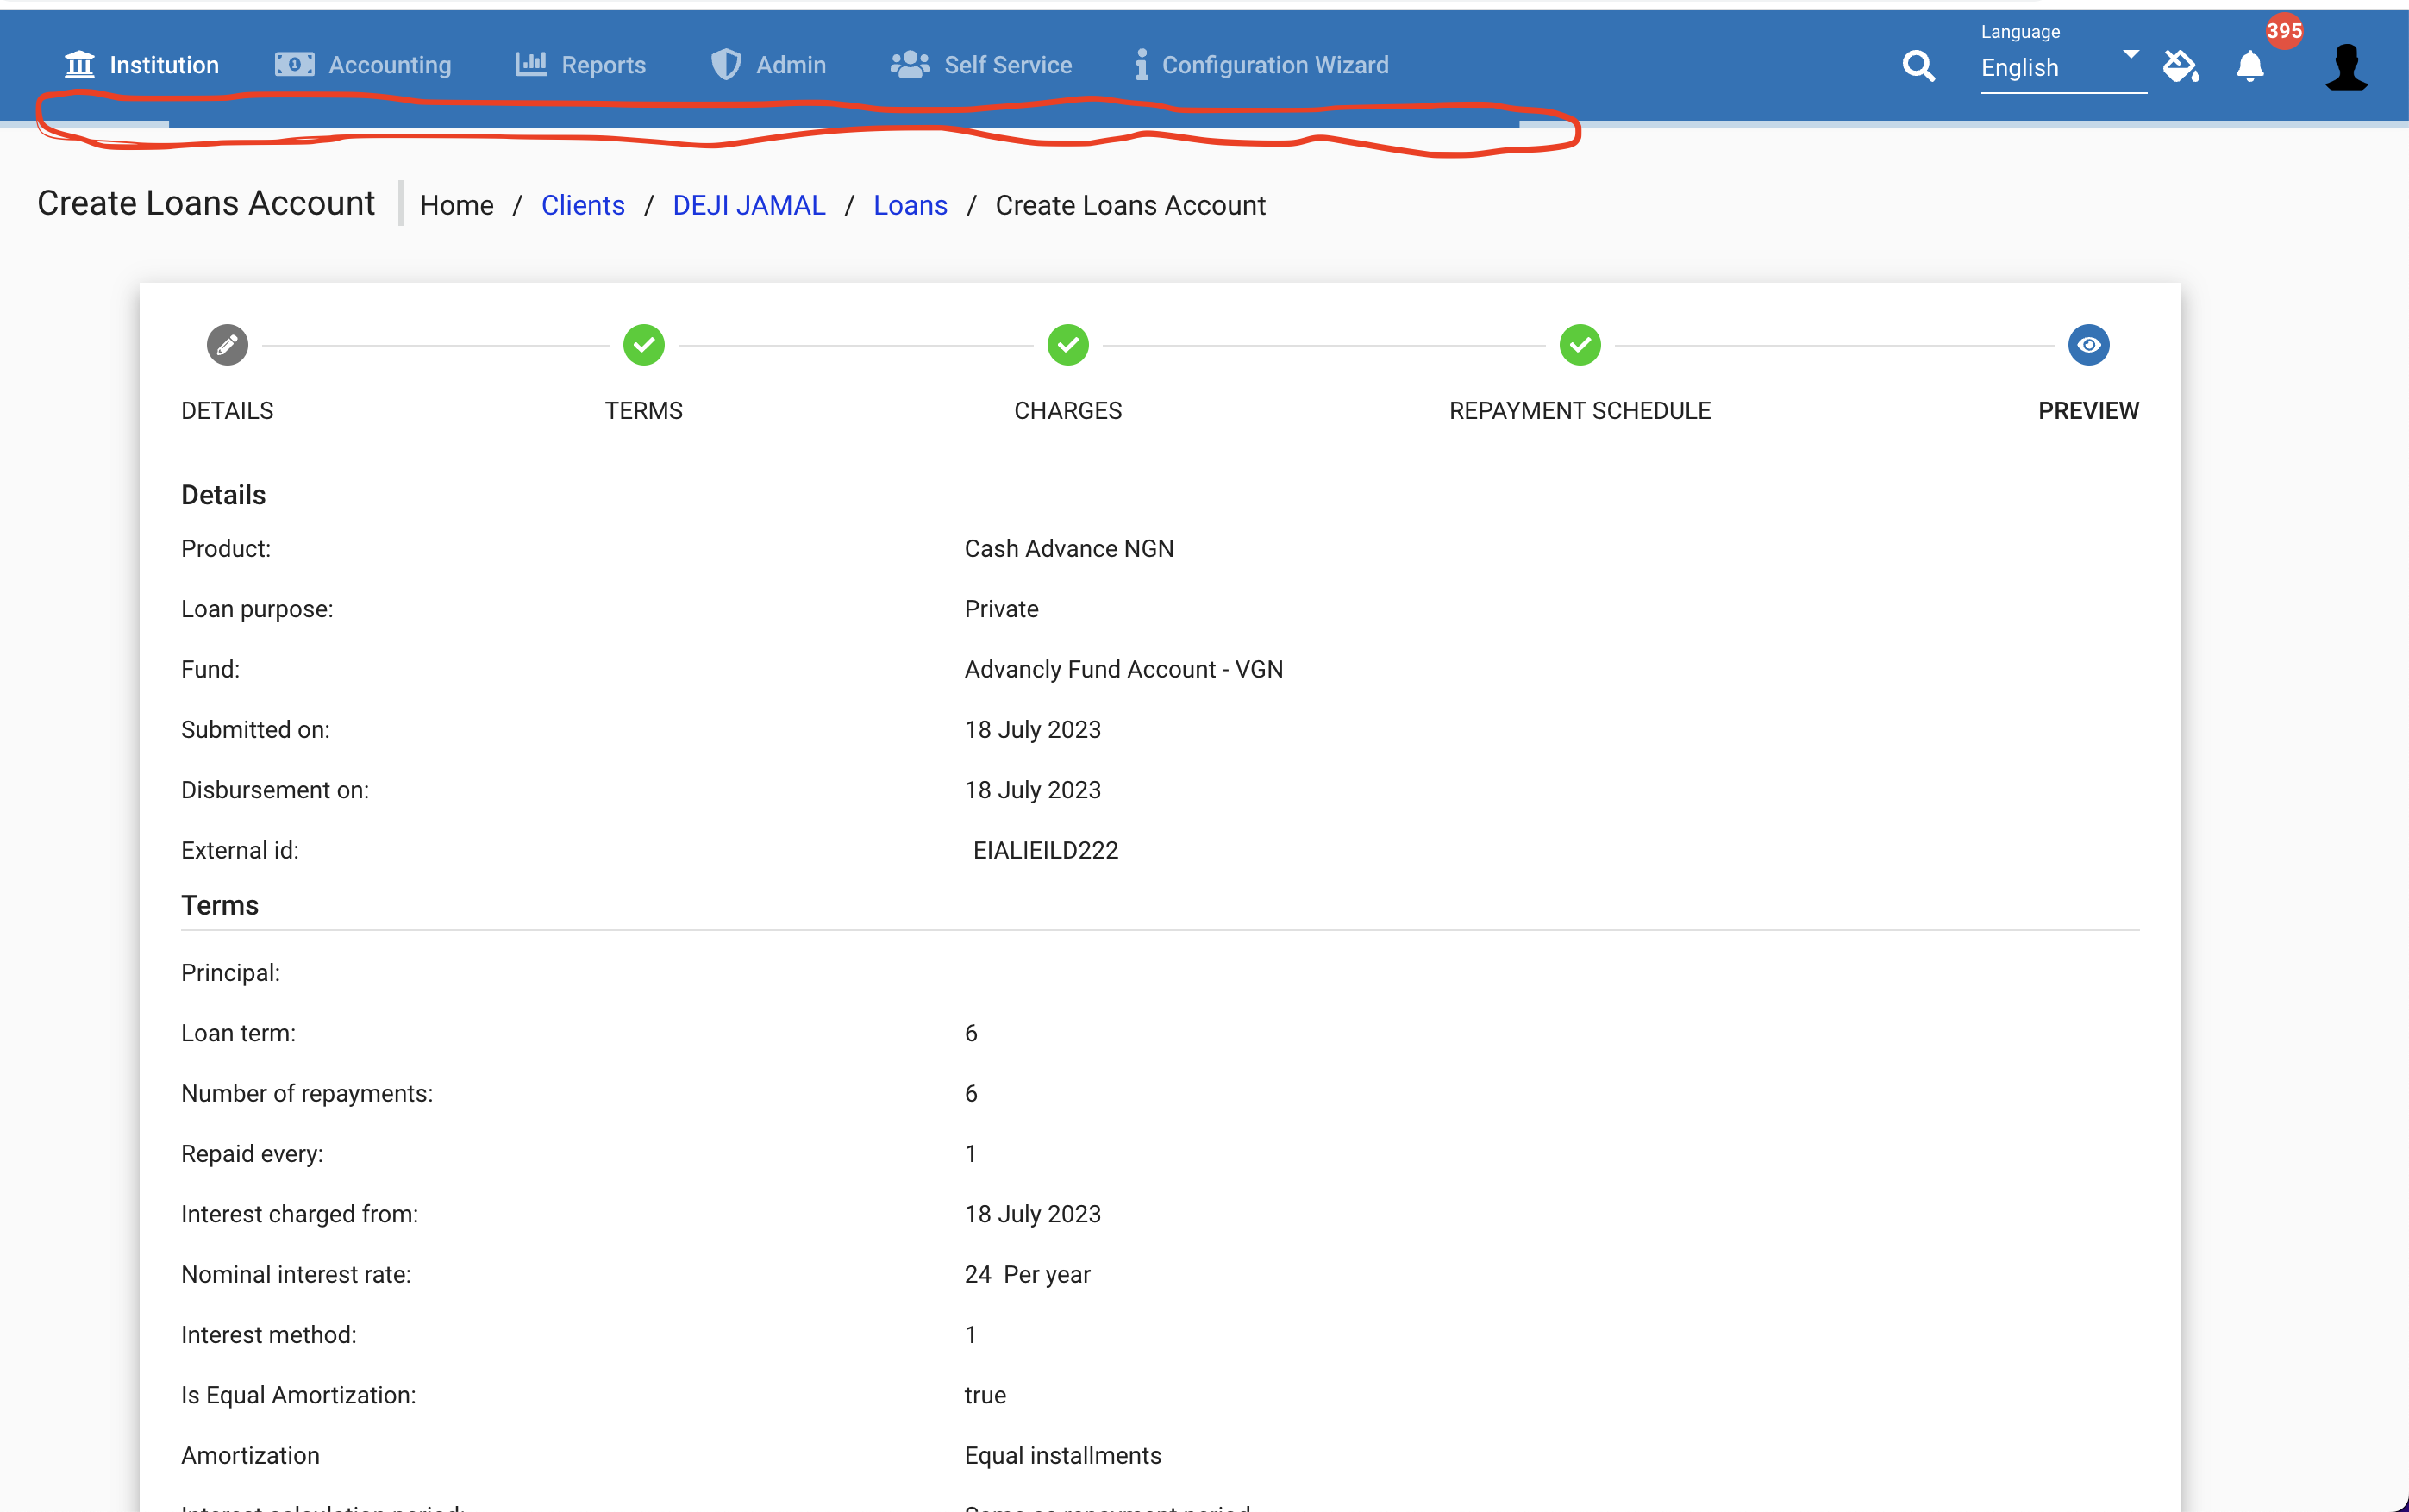Navigate to the Clients breadcrumb link
Screen dimensions: 2409x1512
pos(583,204)
